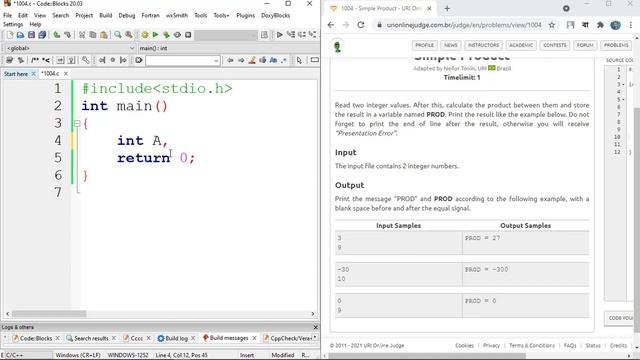640x360 pixels.
Task: Bookmark this page with the star icon
Action: click(x=552, y=25)
